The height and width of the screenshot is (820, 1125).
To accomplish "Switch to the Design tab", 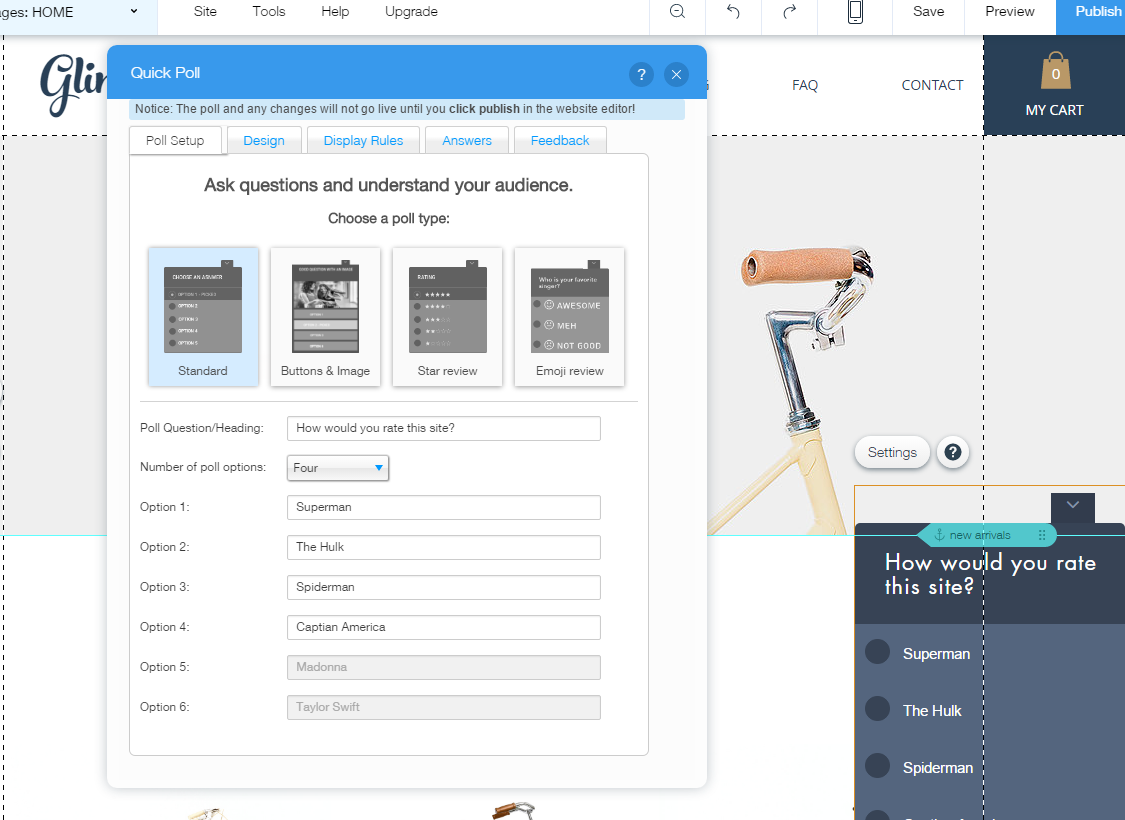I will click(x=264, y=141).
